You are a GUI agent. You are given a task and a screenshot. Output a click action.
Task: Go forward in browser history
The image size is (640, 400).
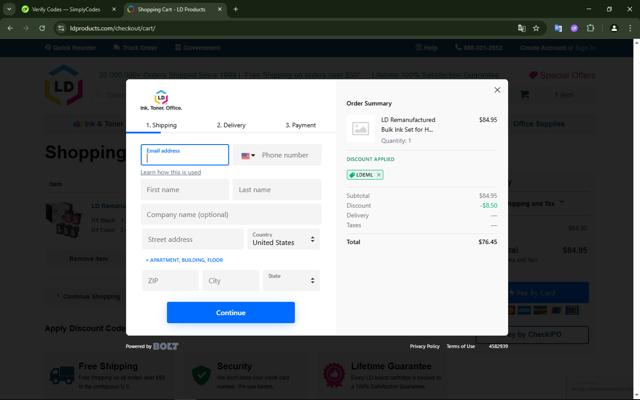coord(26,28)
